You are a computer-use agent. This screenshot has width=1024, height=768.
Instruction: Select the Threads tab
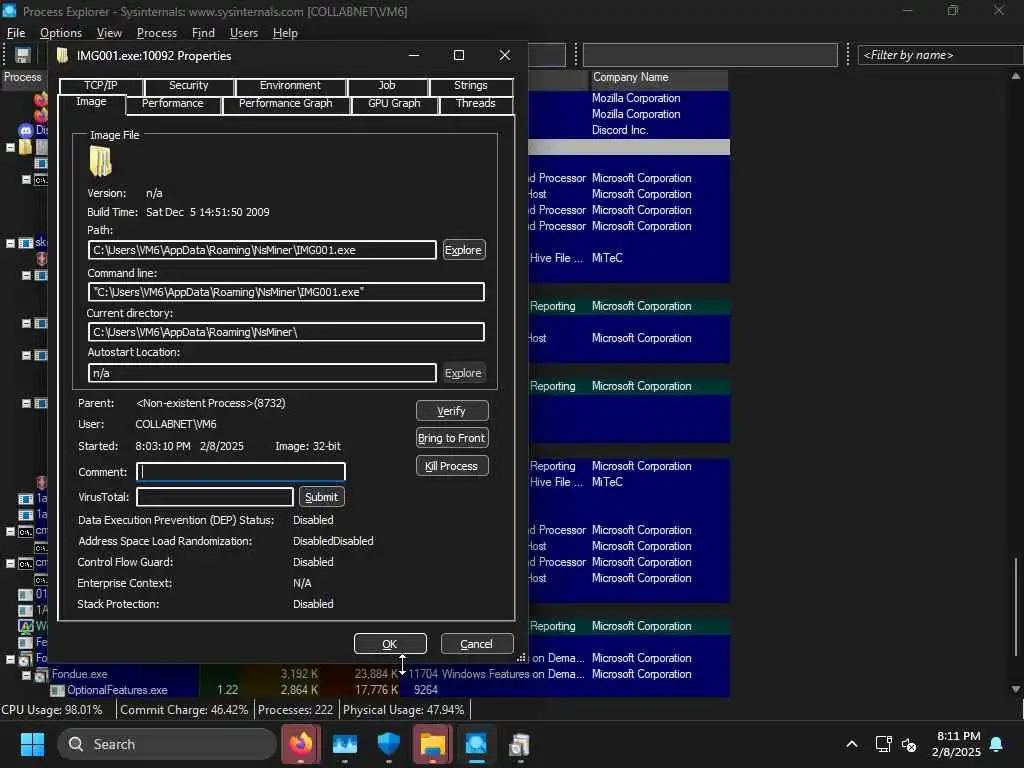475,104
